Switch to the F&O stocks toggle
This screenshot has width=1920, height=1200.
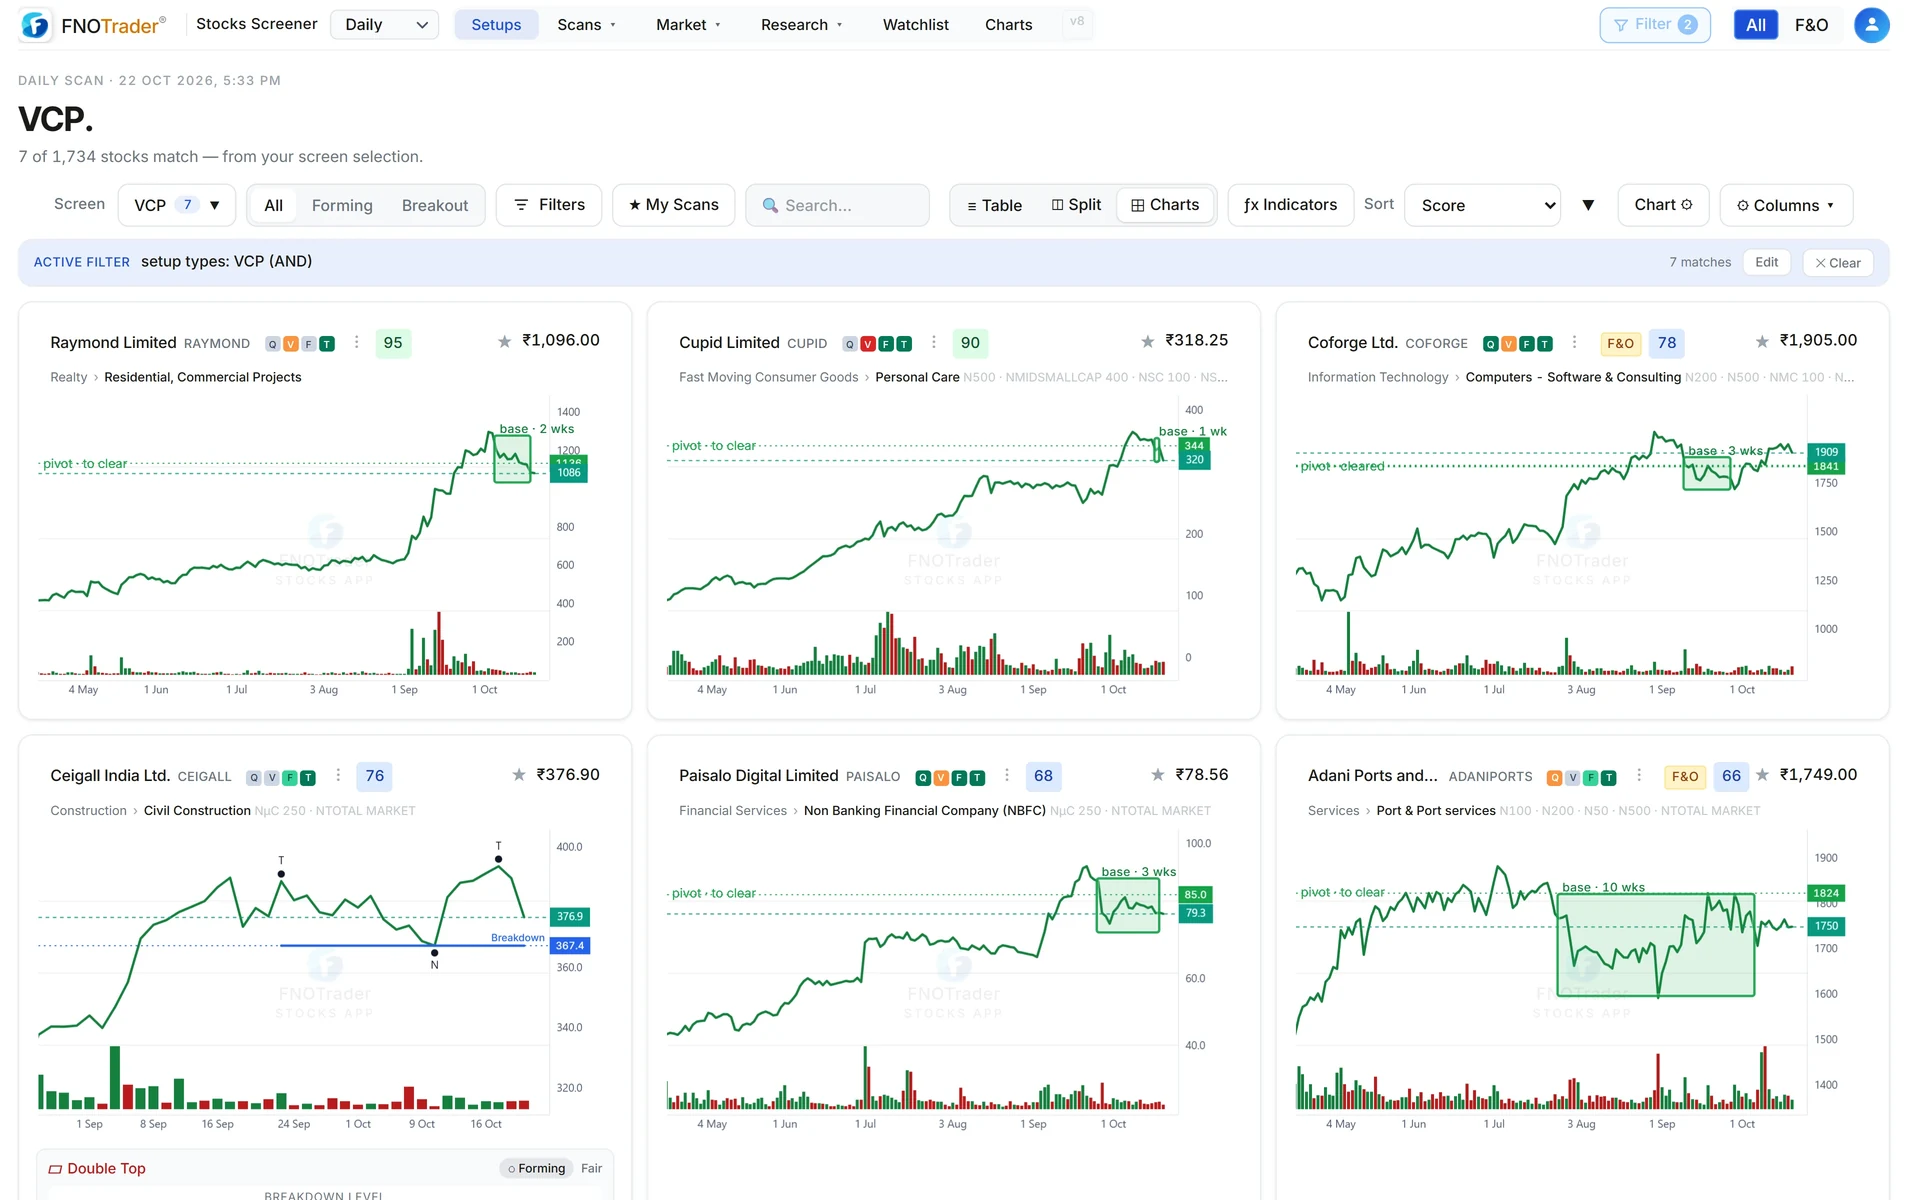coord(1811,25)
